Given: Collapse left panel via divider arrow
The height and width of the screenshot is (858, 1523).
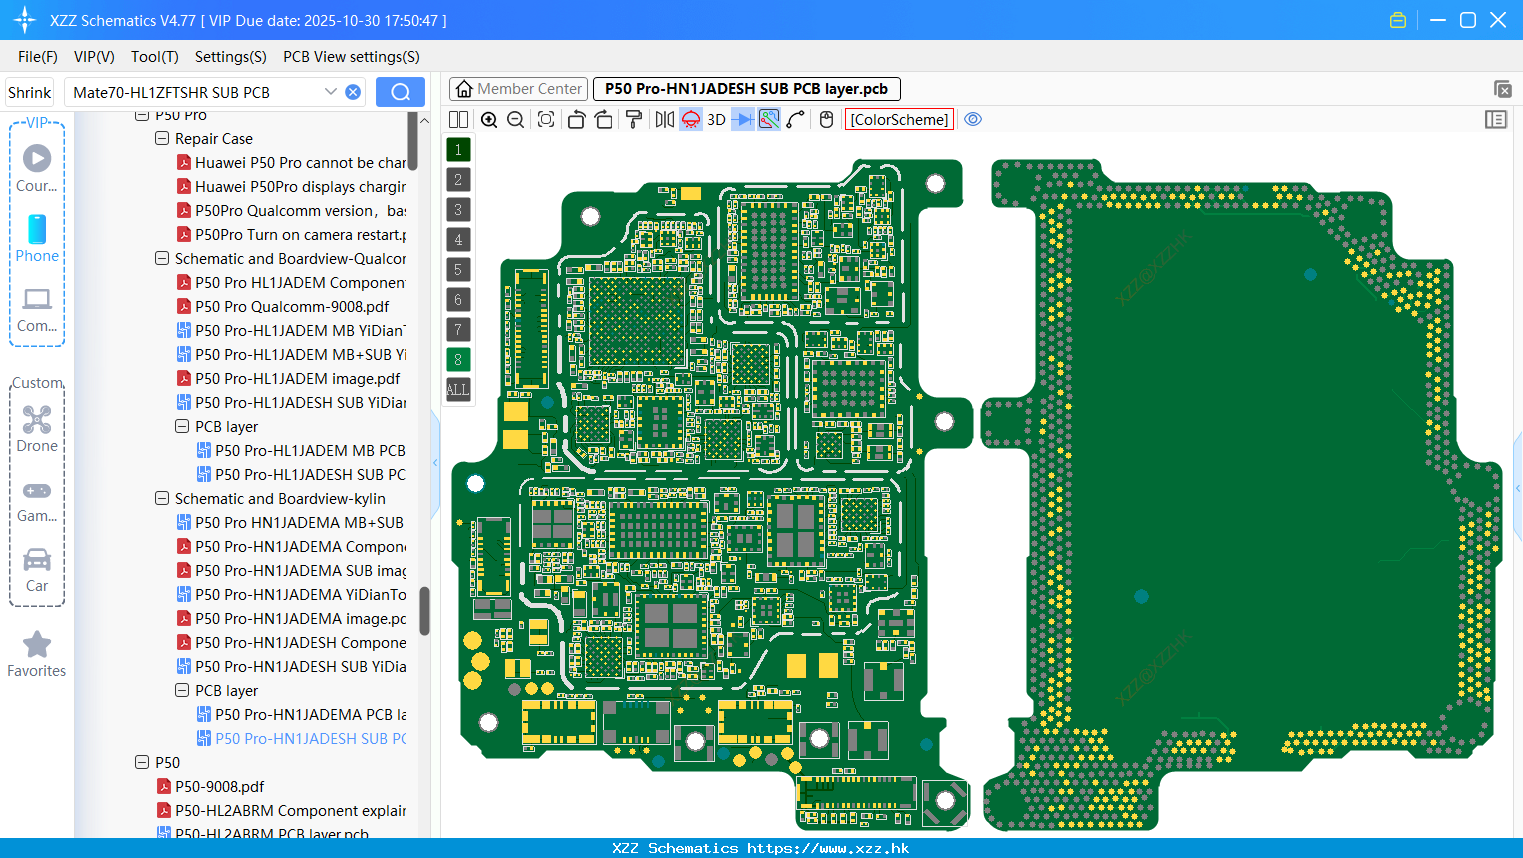Looking at the screenshot, I should (x=435, y=463).
